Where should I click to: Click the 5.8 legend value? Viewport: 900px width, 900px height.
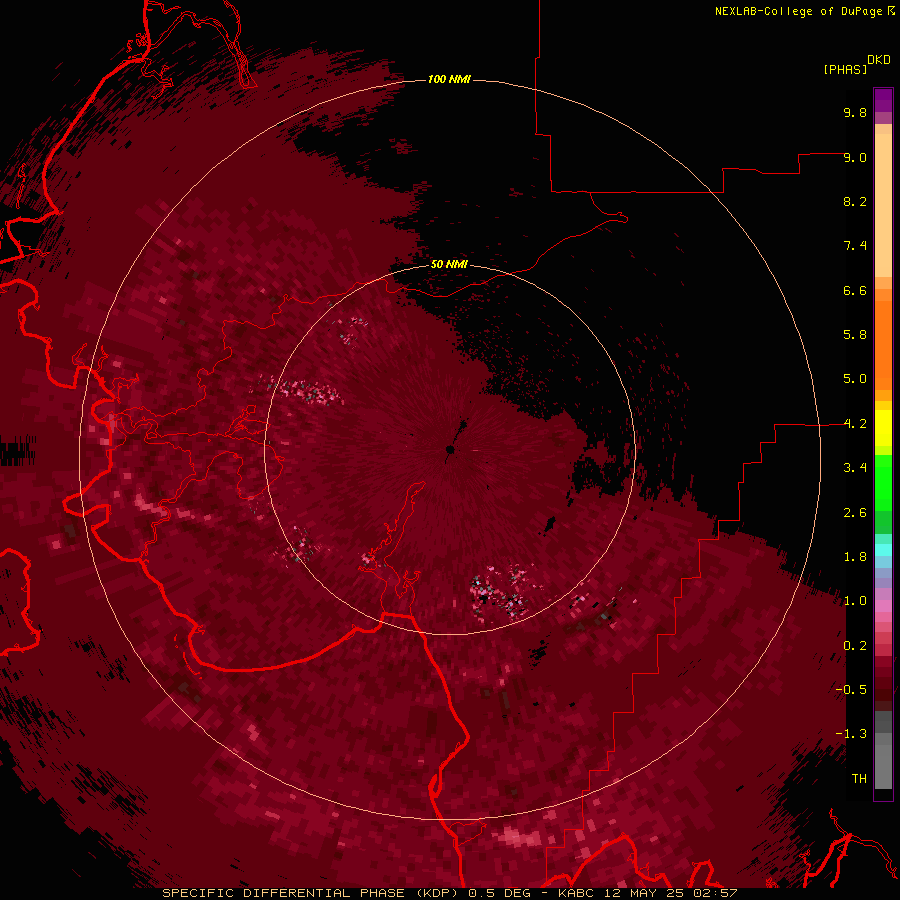click(855, 335)
